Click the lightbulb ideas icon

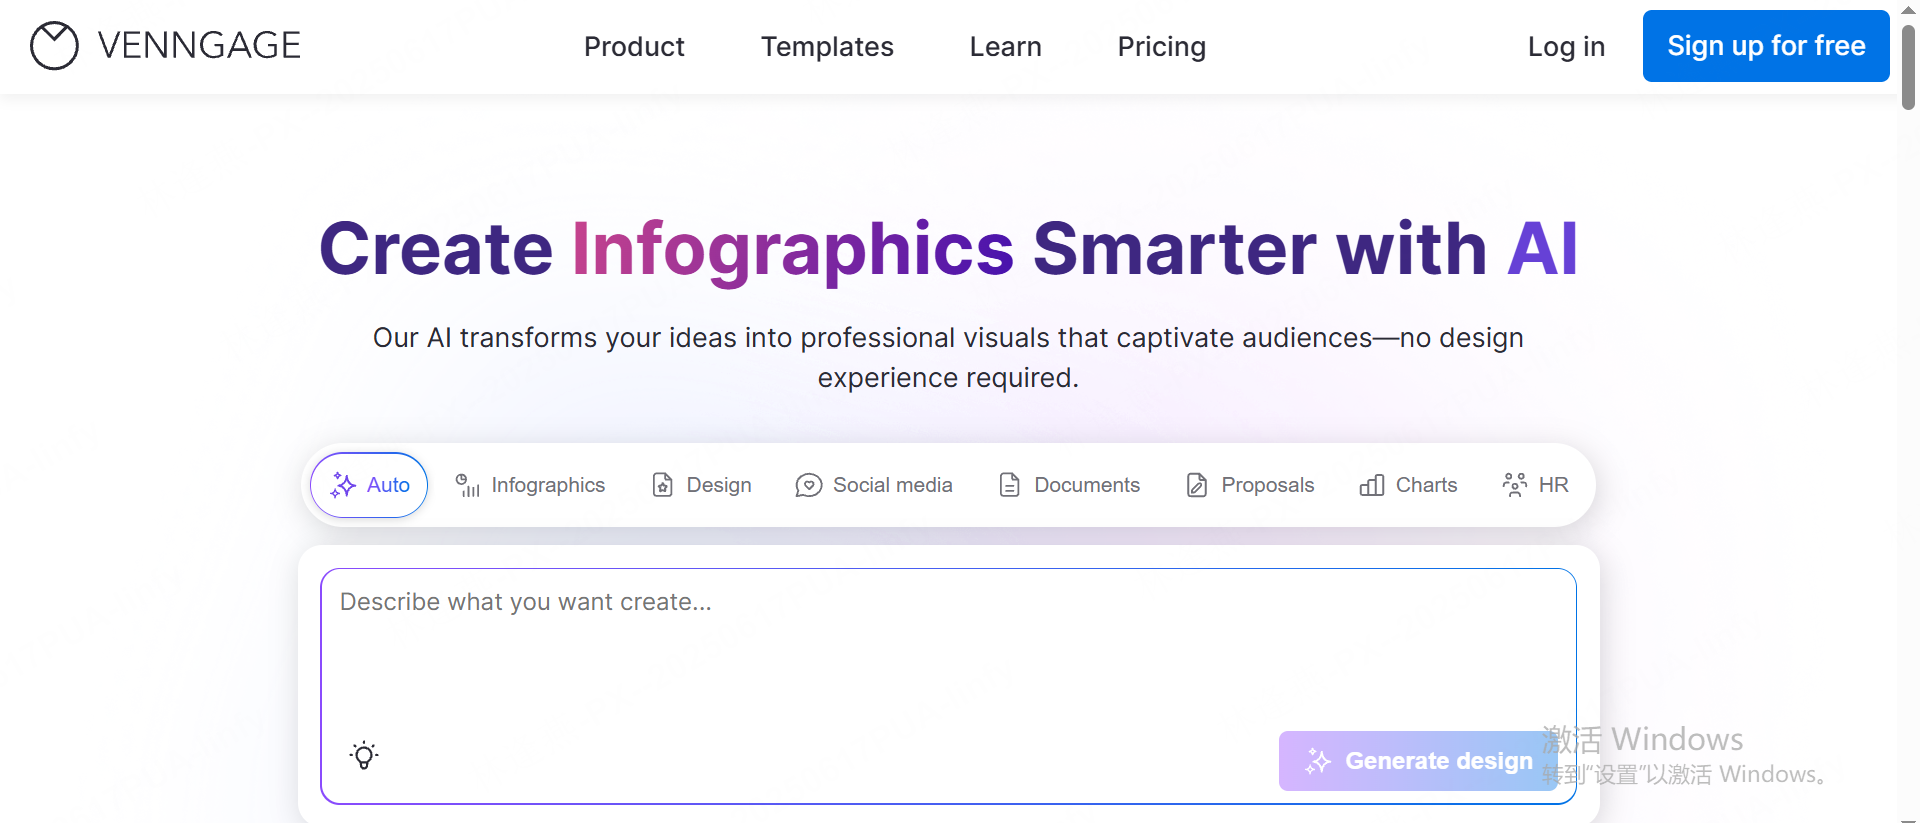pyautogui.click(x=364, y=755)
